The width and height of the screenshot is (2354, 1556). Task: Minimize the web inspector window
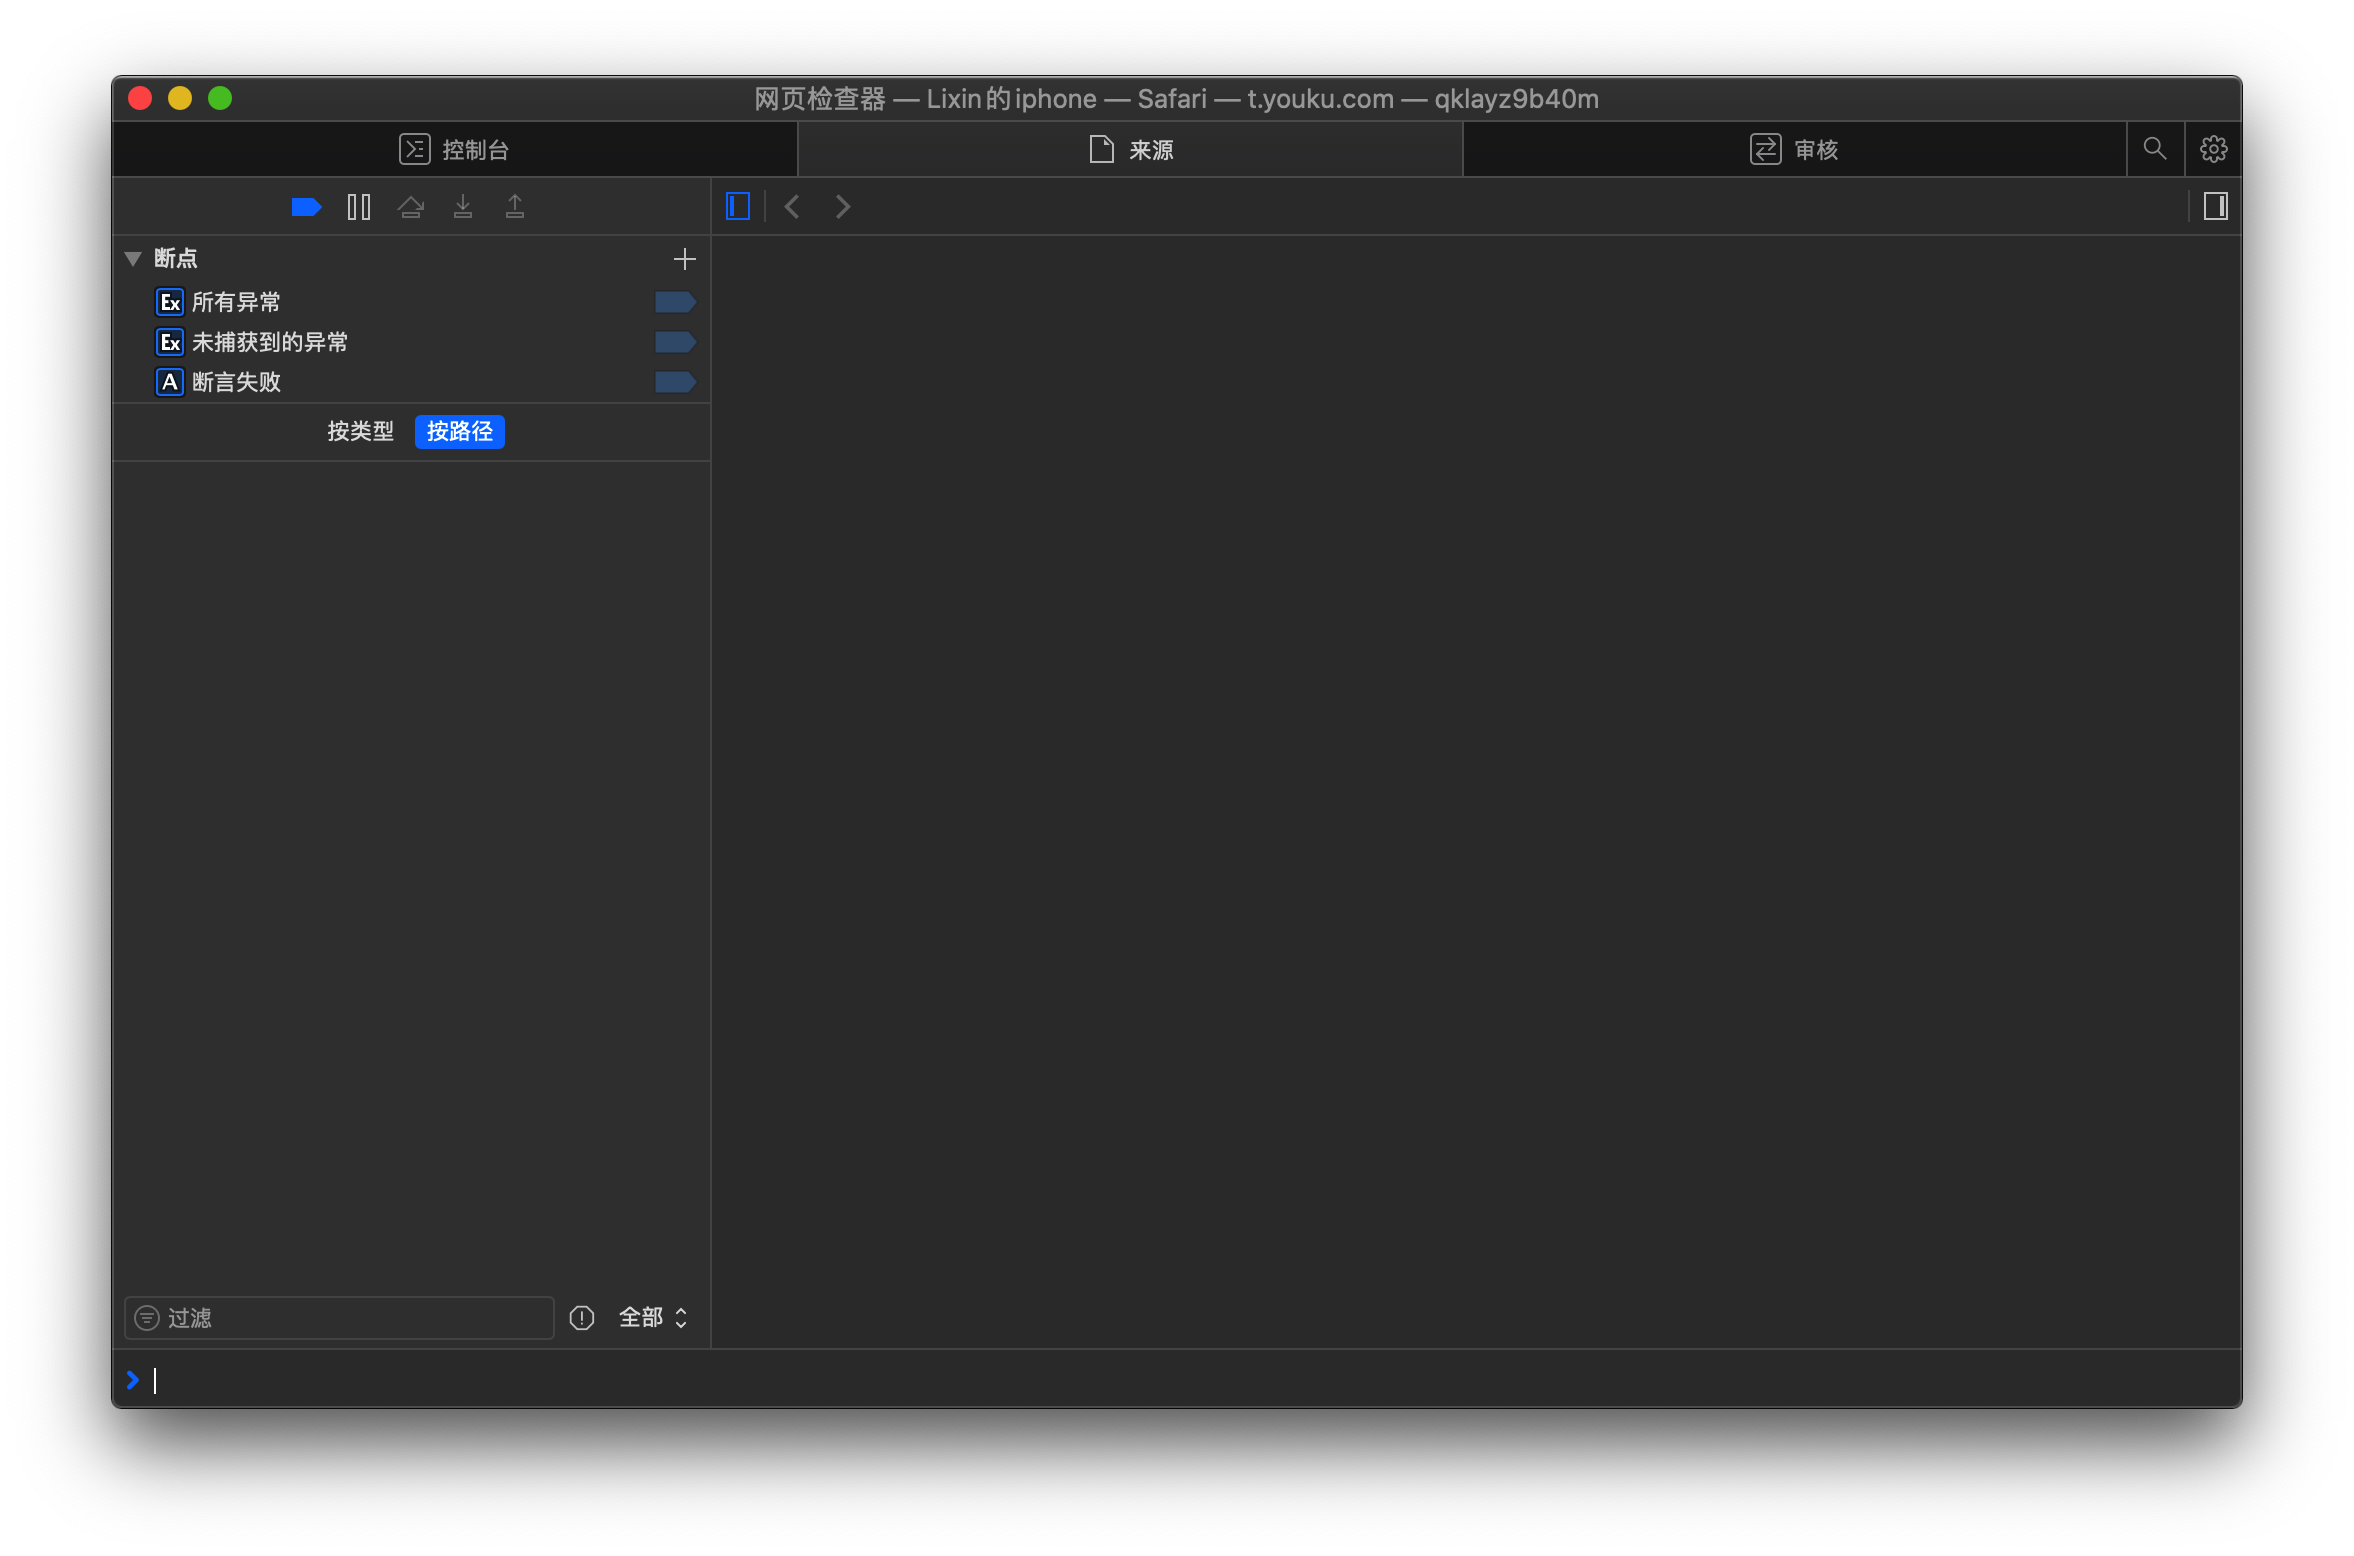[x=180, y=98]
